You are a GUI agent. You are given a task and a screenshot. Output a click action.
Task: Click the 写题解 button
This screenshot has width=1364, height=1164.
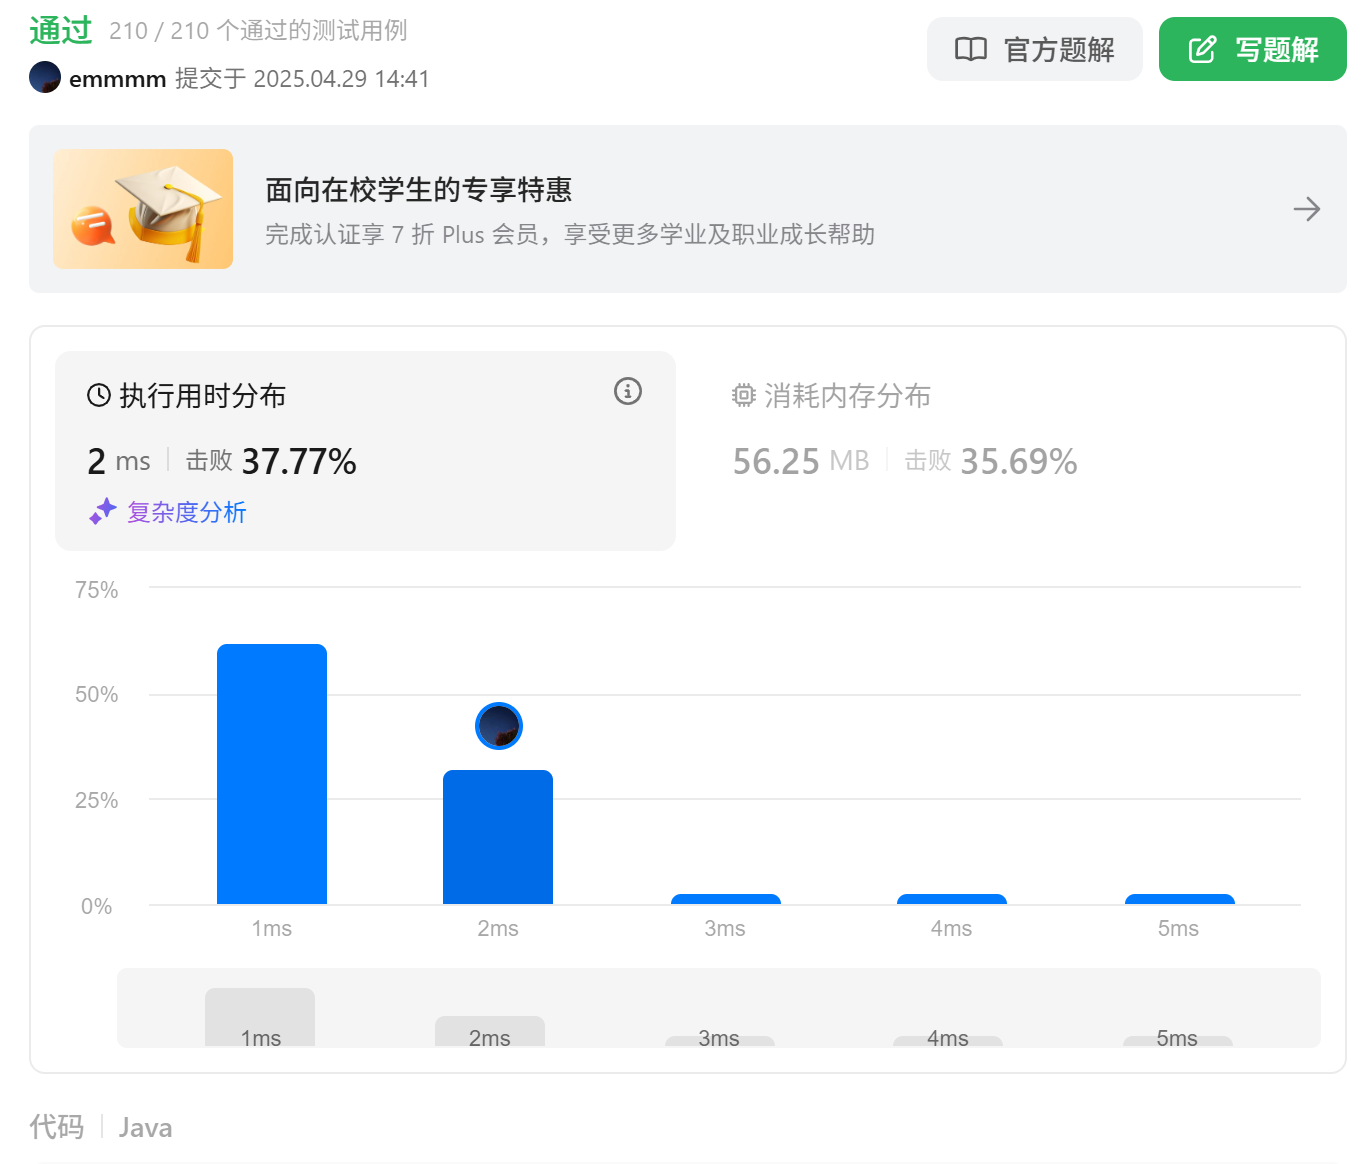point(1252,48)
